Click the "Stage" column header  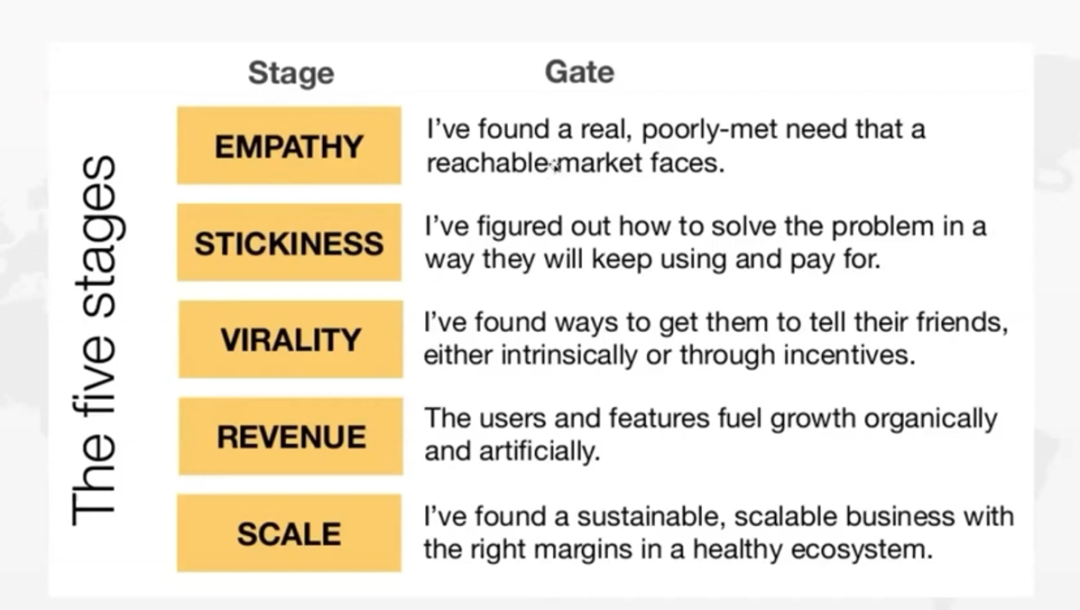(291, 73)
